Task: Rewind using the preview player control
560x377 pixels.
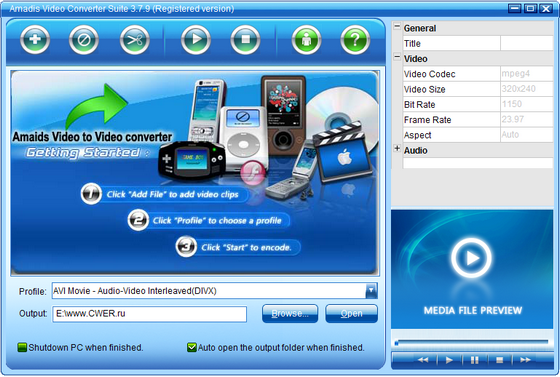Action: tap(423, 360)
